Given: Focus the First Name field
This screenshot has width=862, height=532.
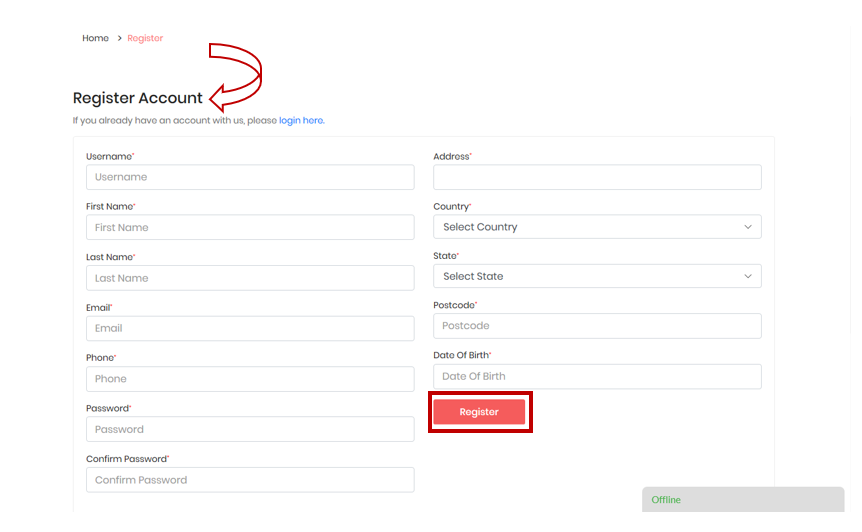Looking at the screenshot, I should click(250, 227).
